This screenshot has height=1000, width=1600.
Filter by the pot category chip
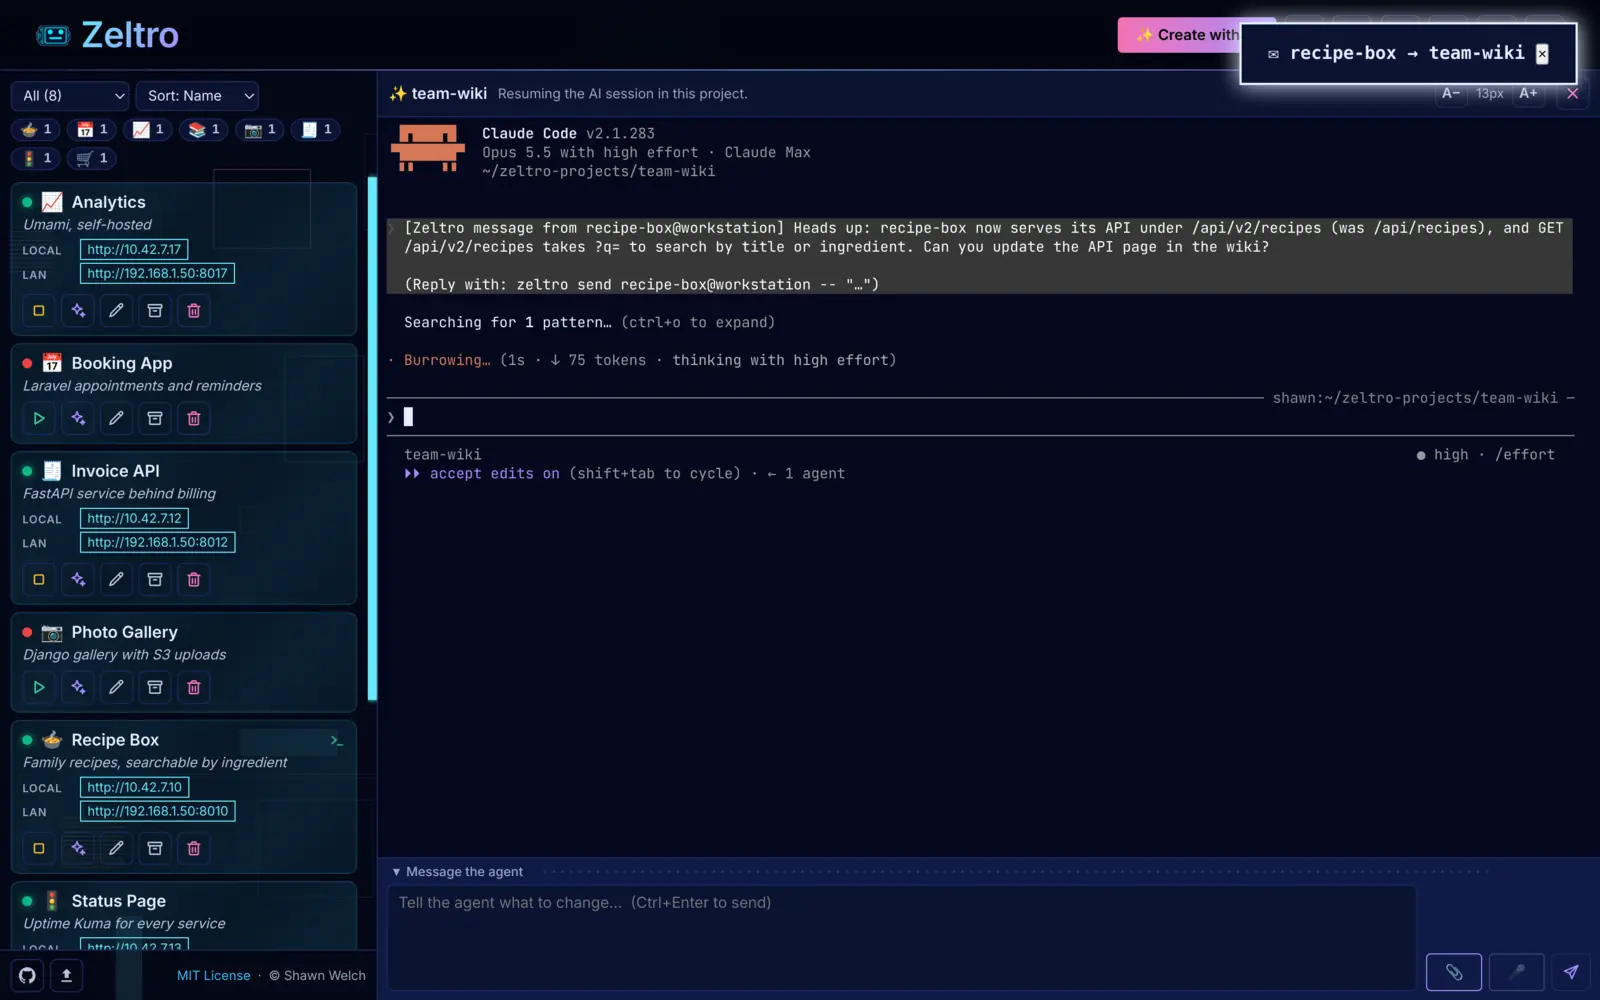(x=36, y=130)
